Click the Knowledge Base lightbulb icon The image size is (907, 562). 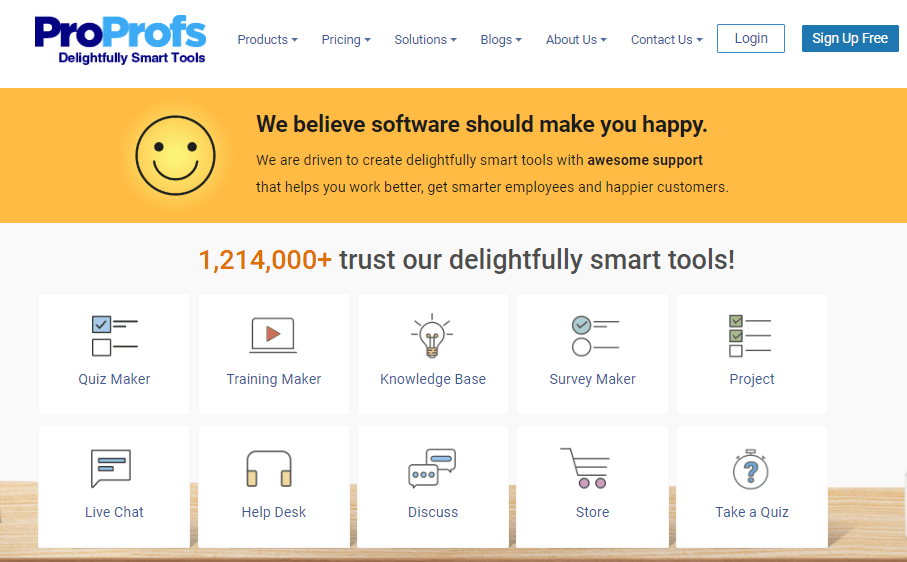[x=432, y=336]
